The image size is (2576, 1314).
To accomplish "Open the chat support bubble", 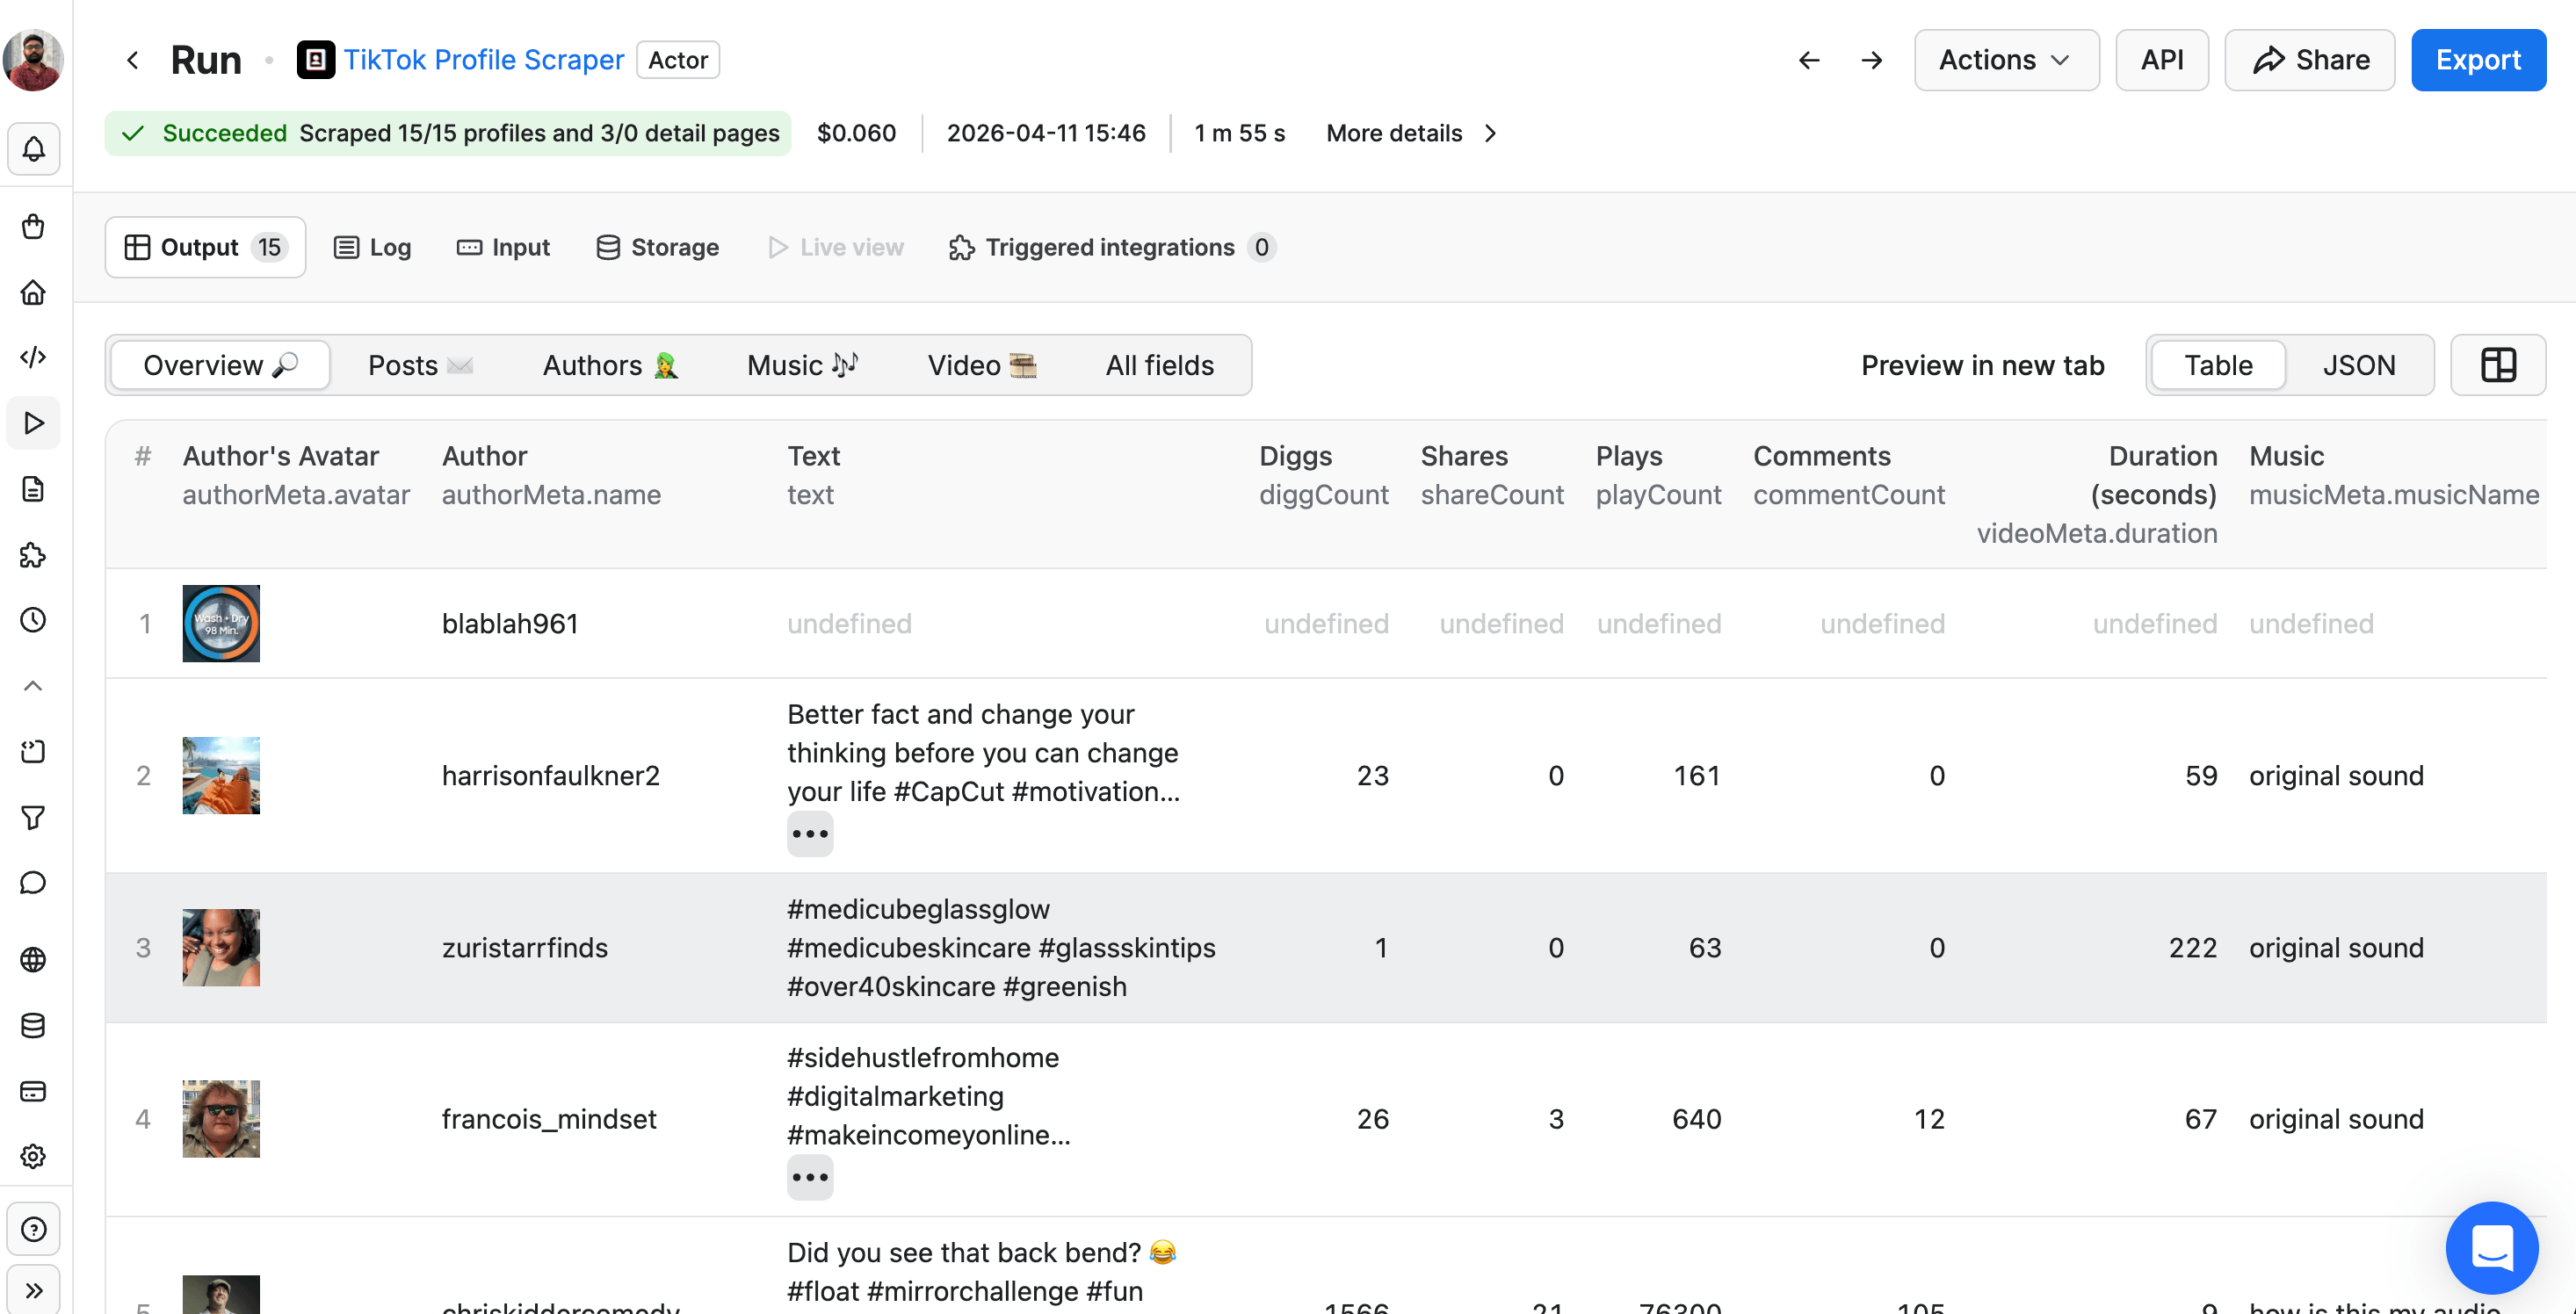I will [2491, 1247].
